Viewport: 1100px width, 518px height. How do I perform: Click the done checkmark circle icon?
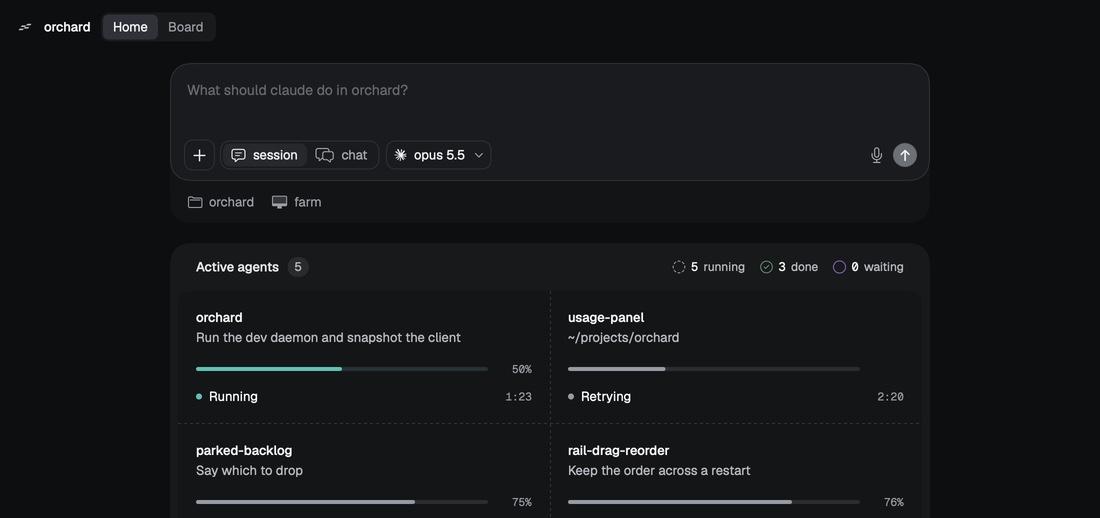click(x=766, y=267)
